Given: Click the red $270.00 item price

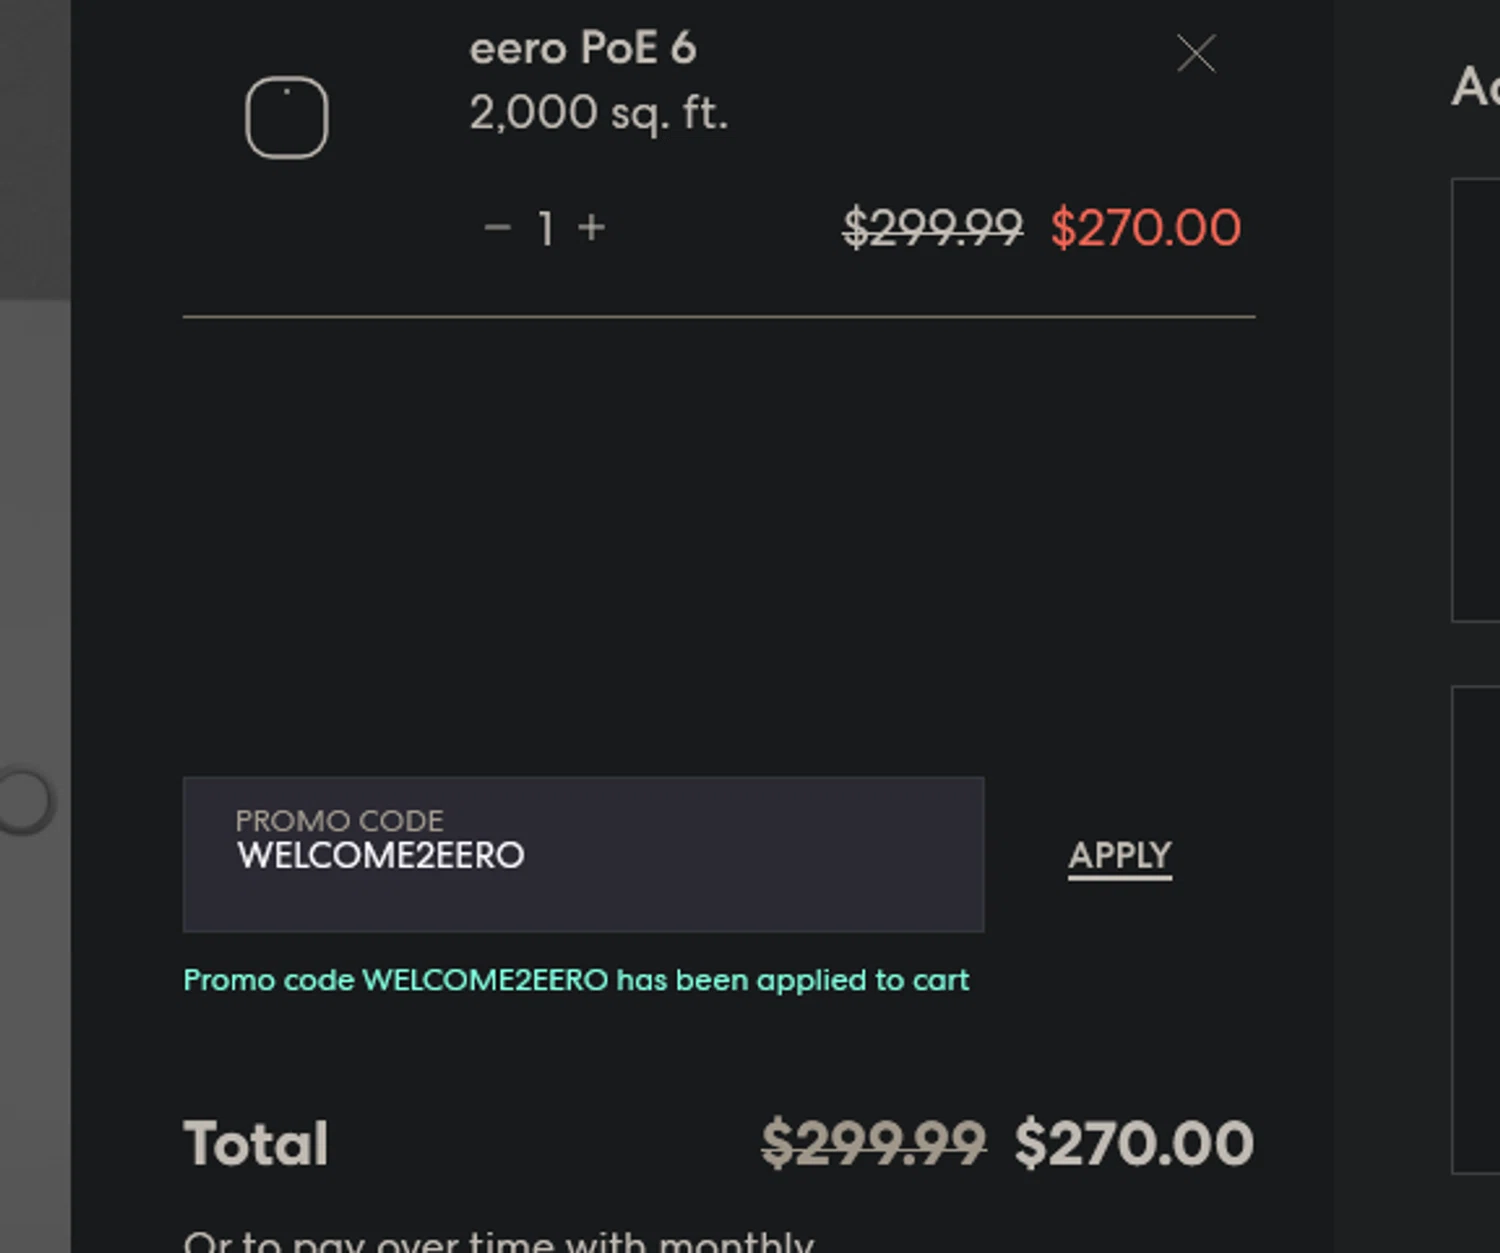Looking at the screenshot, I should [1145, 228].
